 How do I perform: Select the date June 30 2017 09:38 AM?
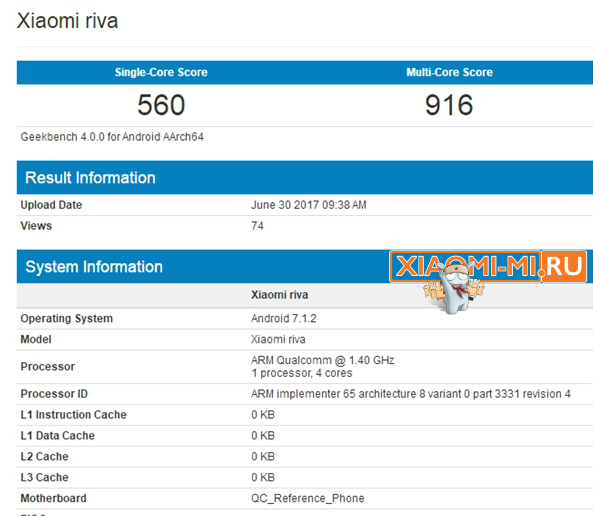309,205
